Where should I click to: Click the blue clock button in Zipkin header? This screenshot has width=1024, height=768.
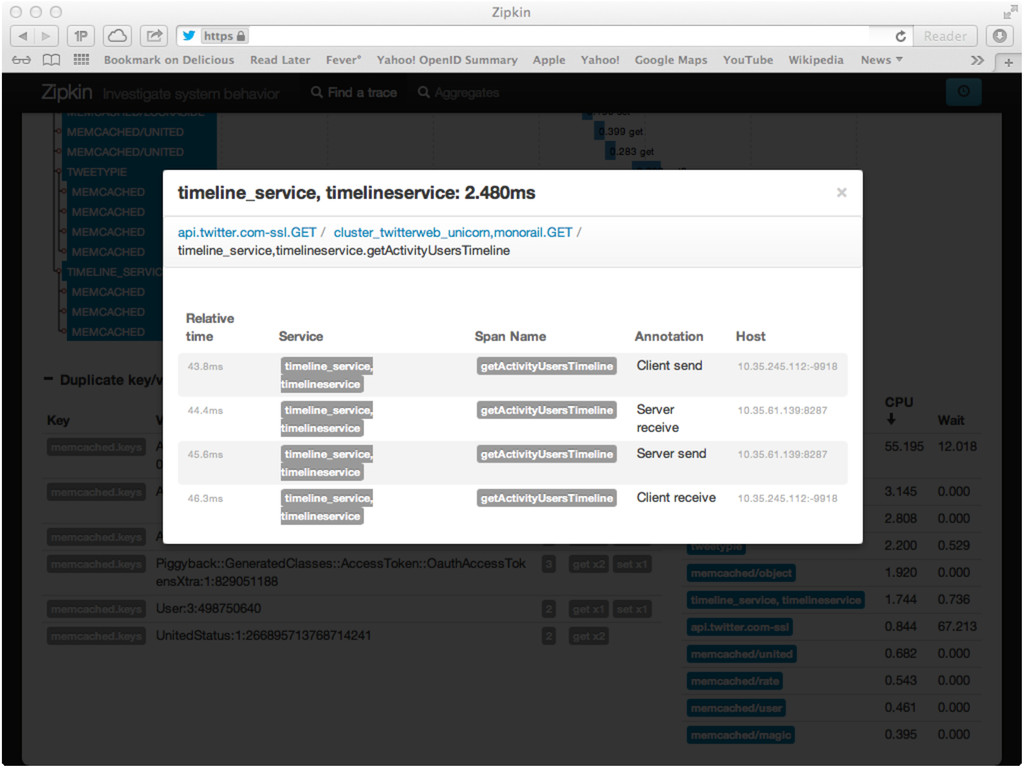tap(963, 91)
